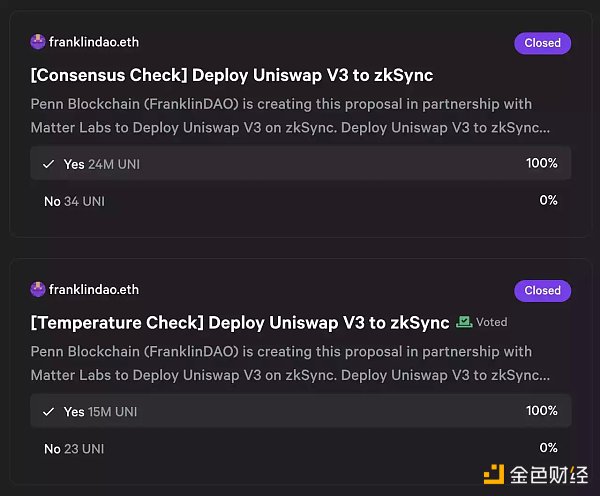This screenshot has height=496, width=600.
Task: Click franklindao.eth avatar on Consensus Check proposal
Action: (38, 42)
